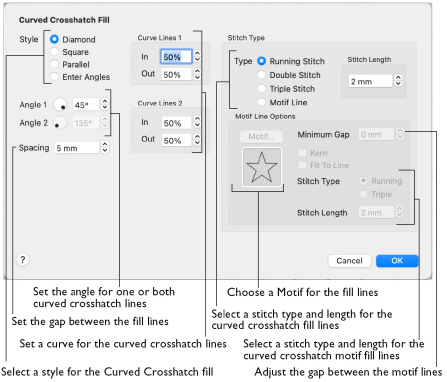Click the Angle 1 stepper arrows
The height and width of the screenshot is (382, 447).
pyautogui.click(x=105, y=104)
